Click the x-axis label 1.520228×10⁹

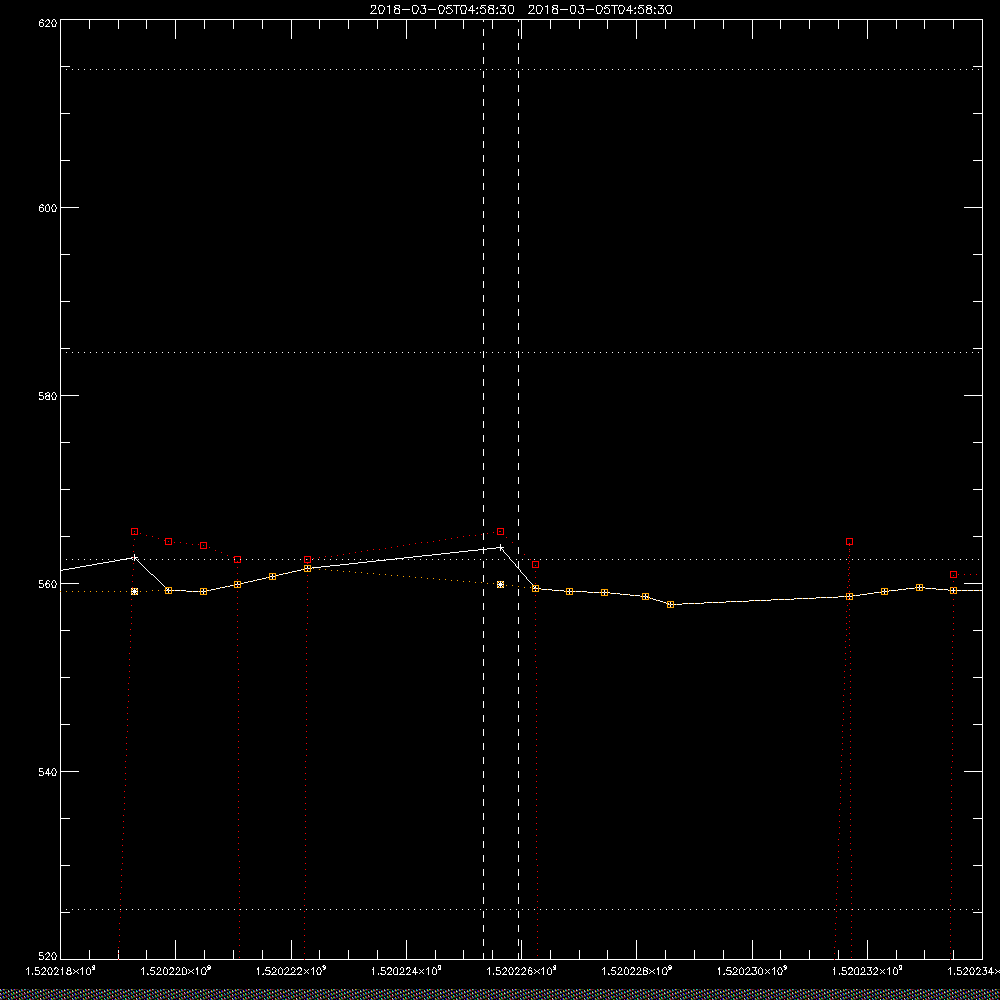tap(636, 971)
